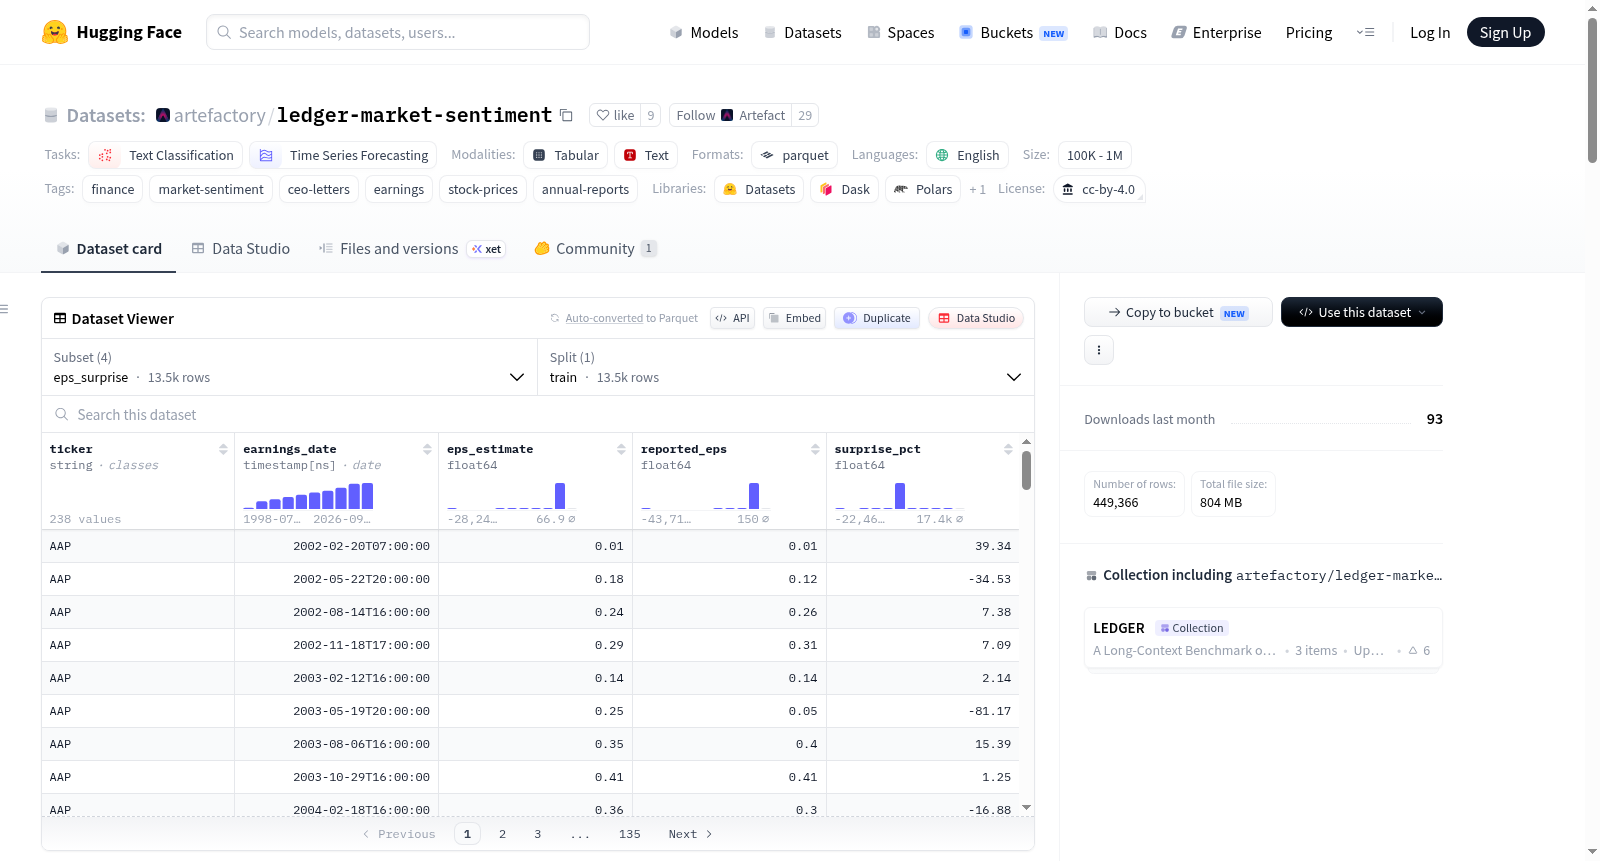Open the Docs page

1119,32
